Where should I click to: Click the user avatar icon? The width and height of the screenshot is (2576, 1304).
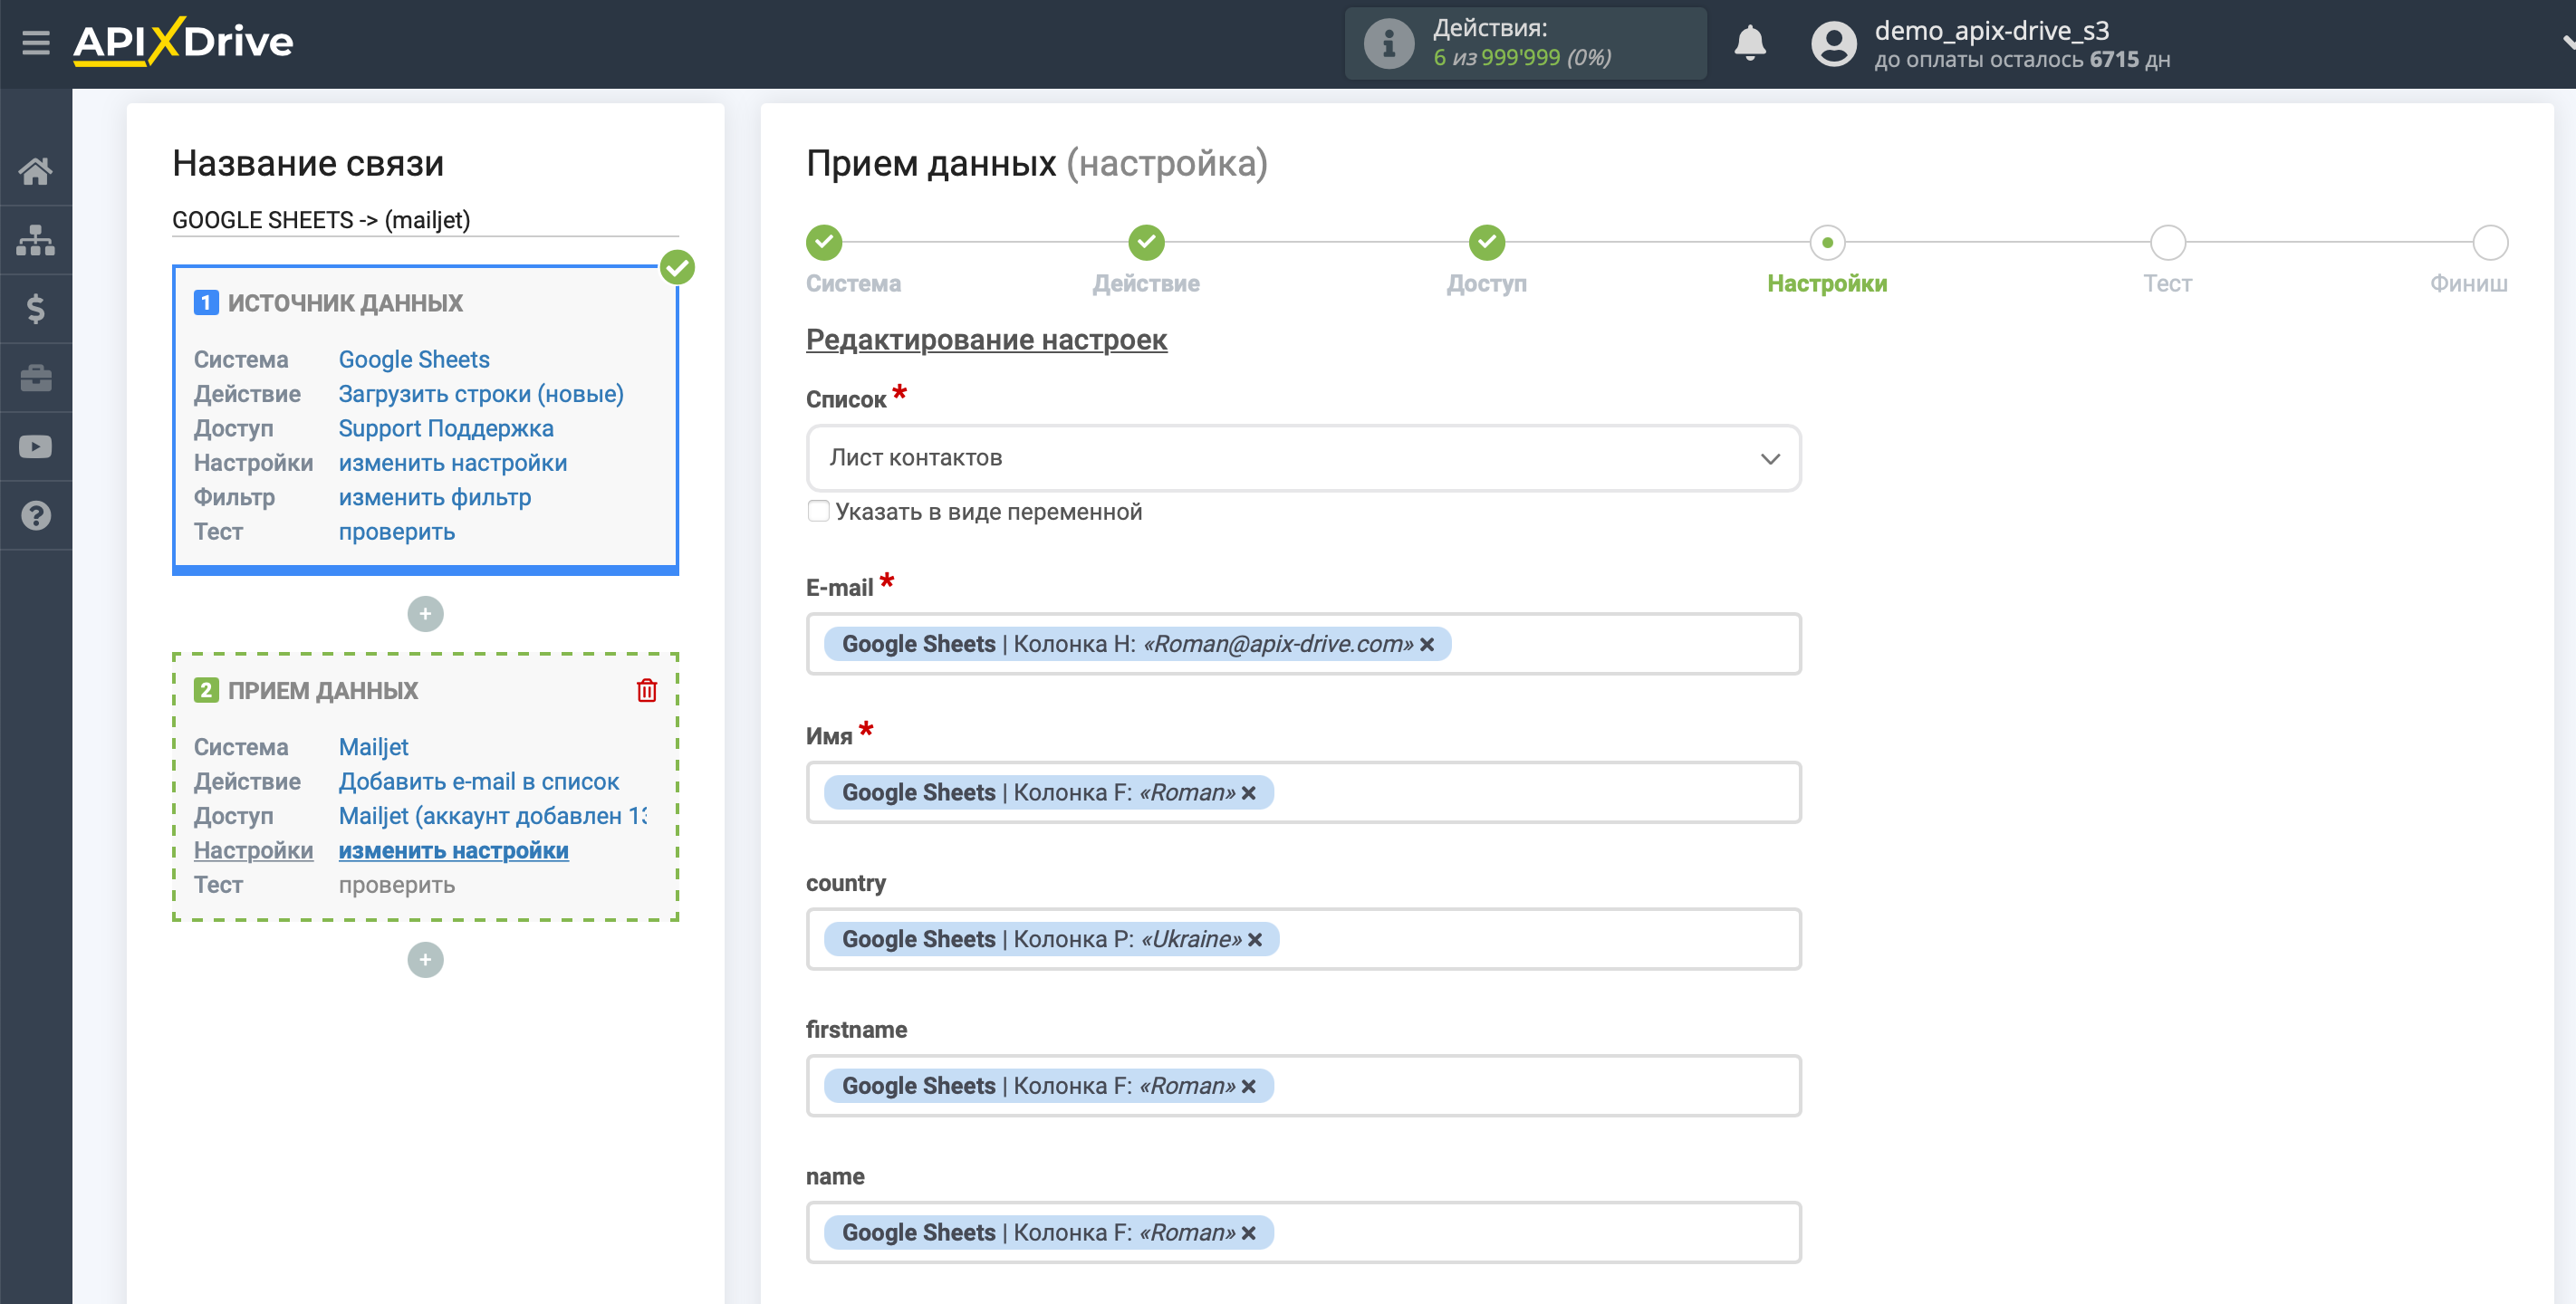1834,44
